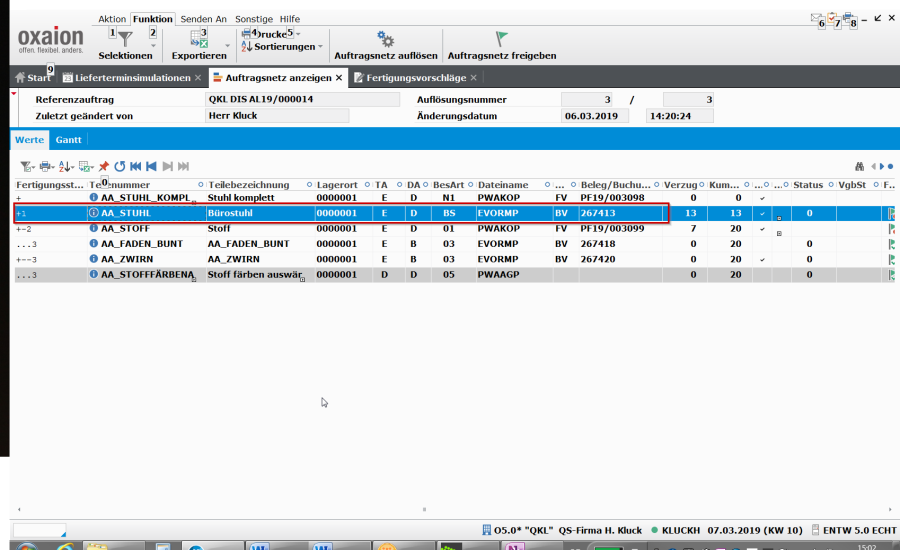This screenshot has height=550, width=900.
Task: Expand the AA_STUHL_KOMPL tree node
Action: tap(19, 198)
